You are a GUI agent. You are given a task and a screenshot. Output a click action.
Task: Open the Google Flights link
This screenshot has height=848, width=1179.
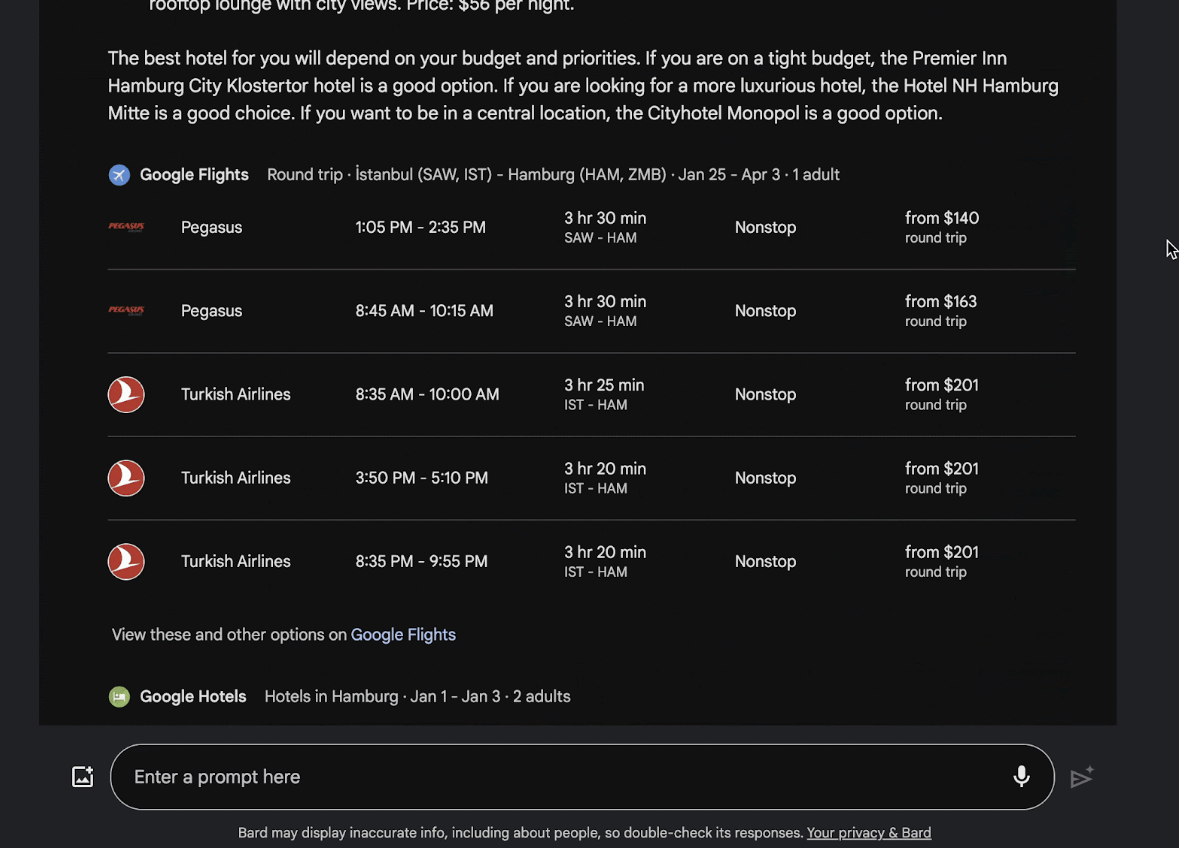point(403,634)
